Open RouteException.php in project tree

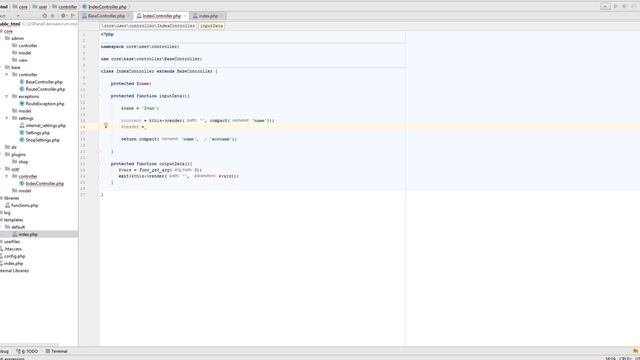point(44,104)
